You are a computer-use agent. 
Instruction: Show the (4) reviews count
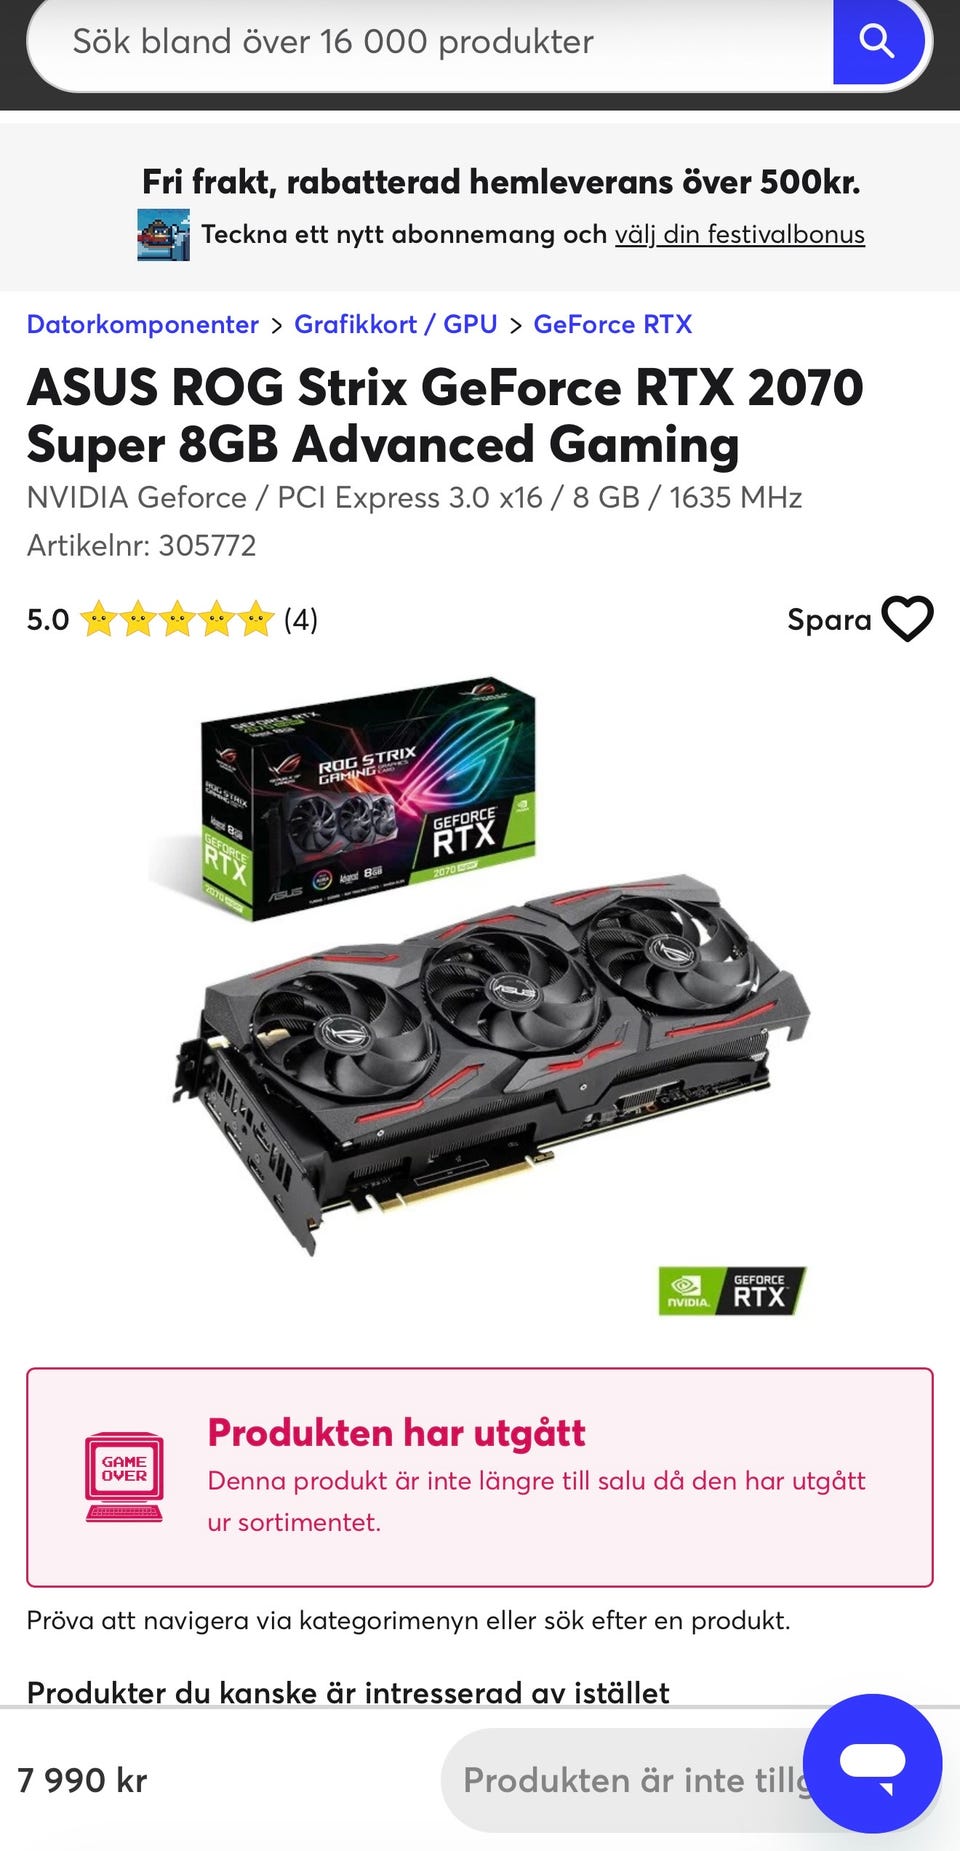point(301,619)
